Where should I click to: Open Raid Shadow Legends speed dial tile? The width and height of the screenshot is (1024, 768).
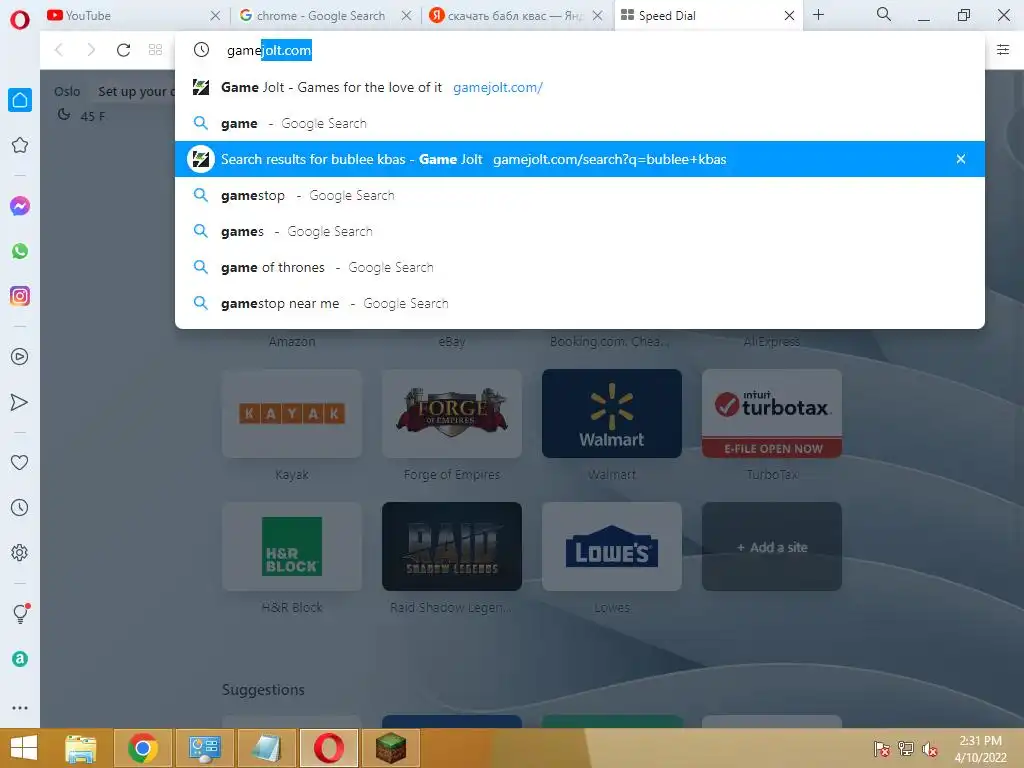452,547
